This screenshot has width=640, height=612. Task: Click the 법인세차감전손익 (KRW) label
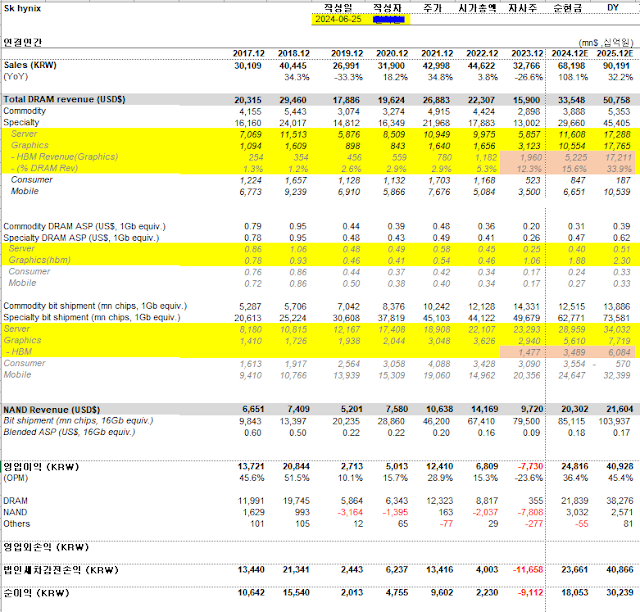pyautogui.click(x=61, y=570)
